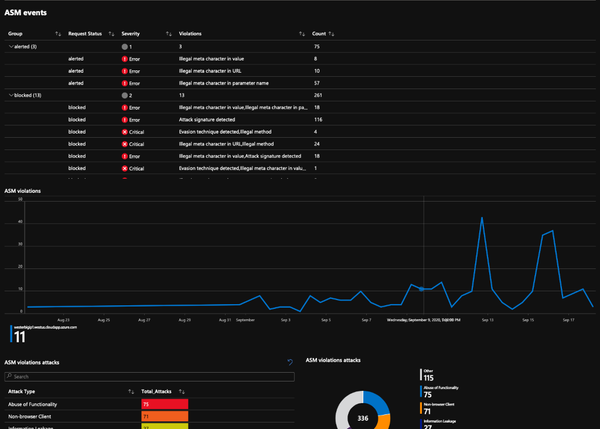Click the ASM violations attacks search field
The image size is (600, 429).
tap(149, 377)
